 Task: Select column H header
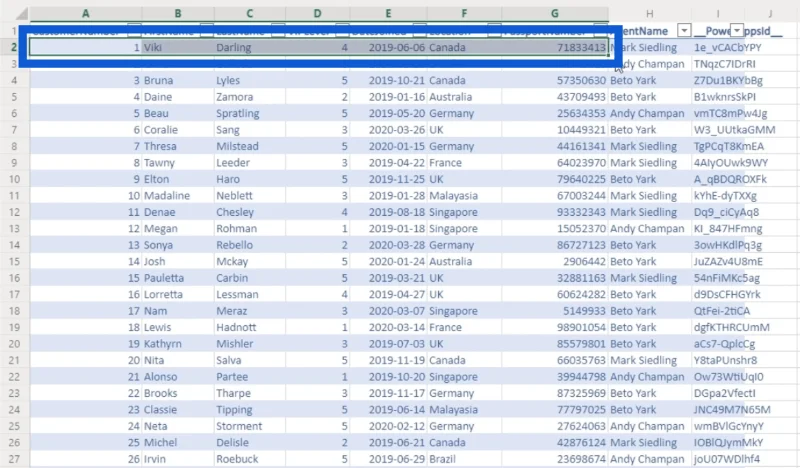click(x=649, y=14)
